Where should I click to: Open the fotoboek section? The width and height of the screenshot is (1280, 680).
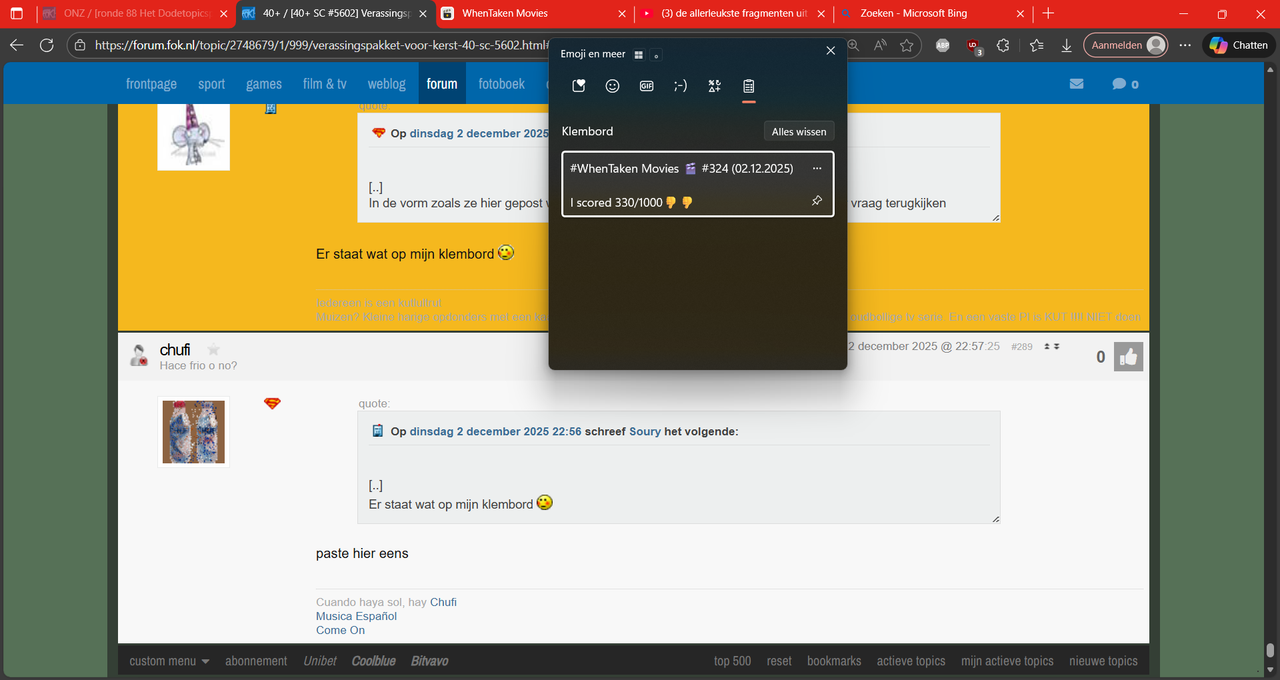(x=501, y=84)
